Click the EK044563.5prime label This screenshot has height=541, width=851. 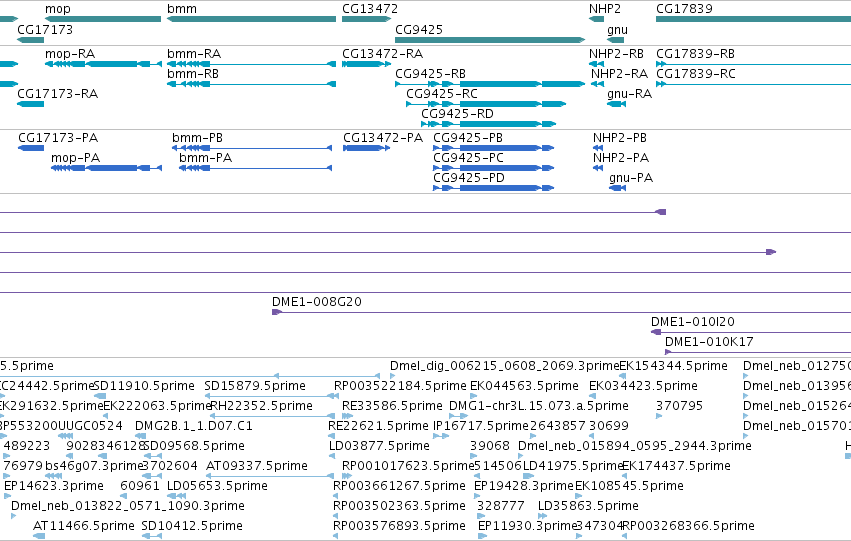pyautogui.click(x=524, y=386)
